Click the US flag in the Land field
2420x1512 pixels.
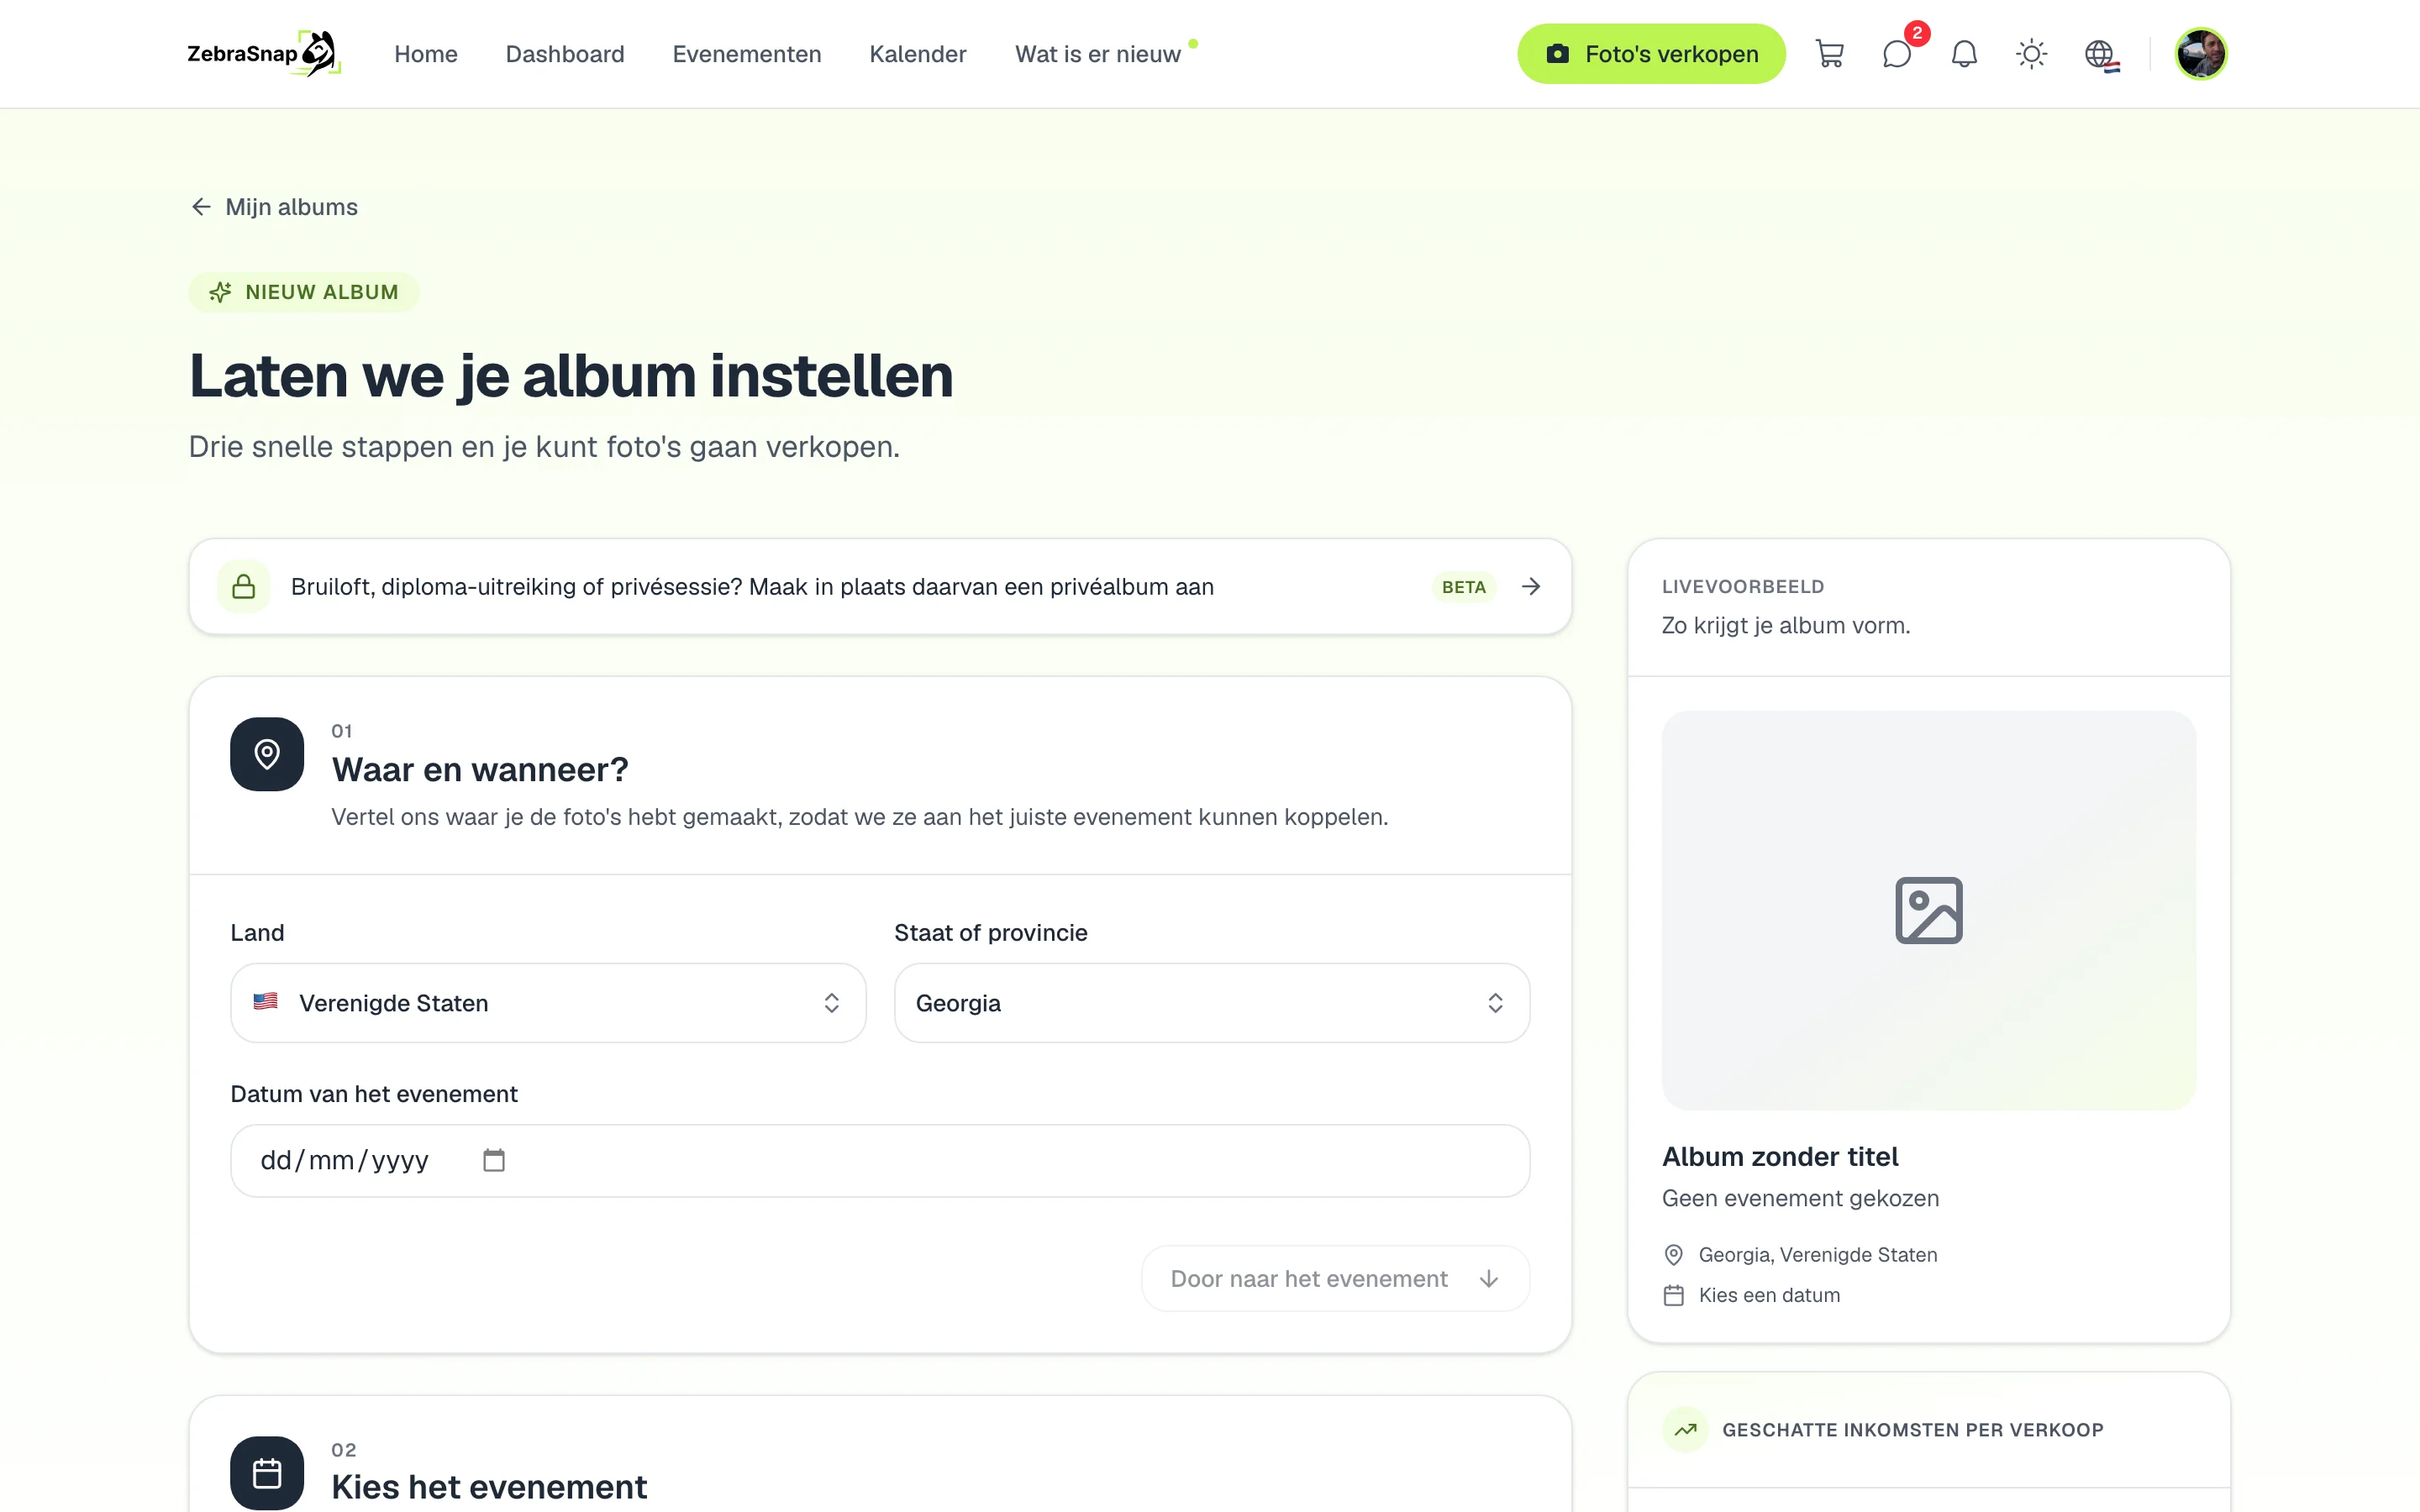[x=265, y=1002]
